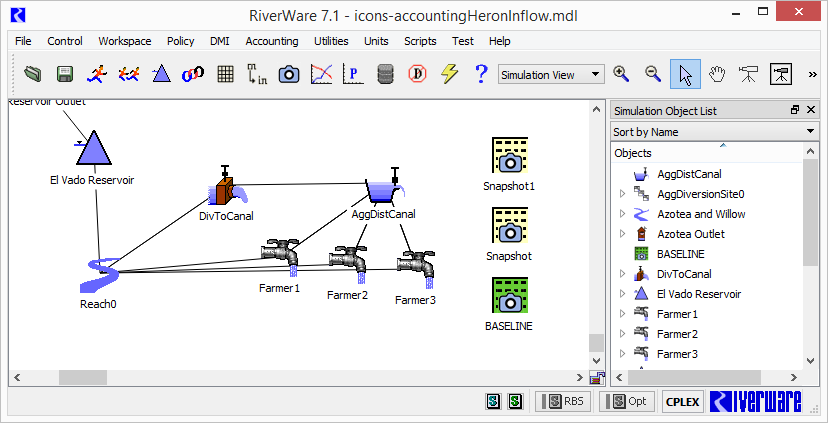
Task: Select the AggDistCanal object on workspace
Action: (384, 186)
